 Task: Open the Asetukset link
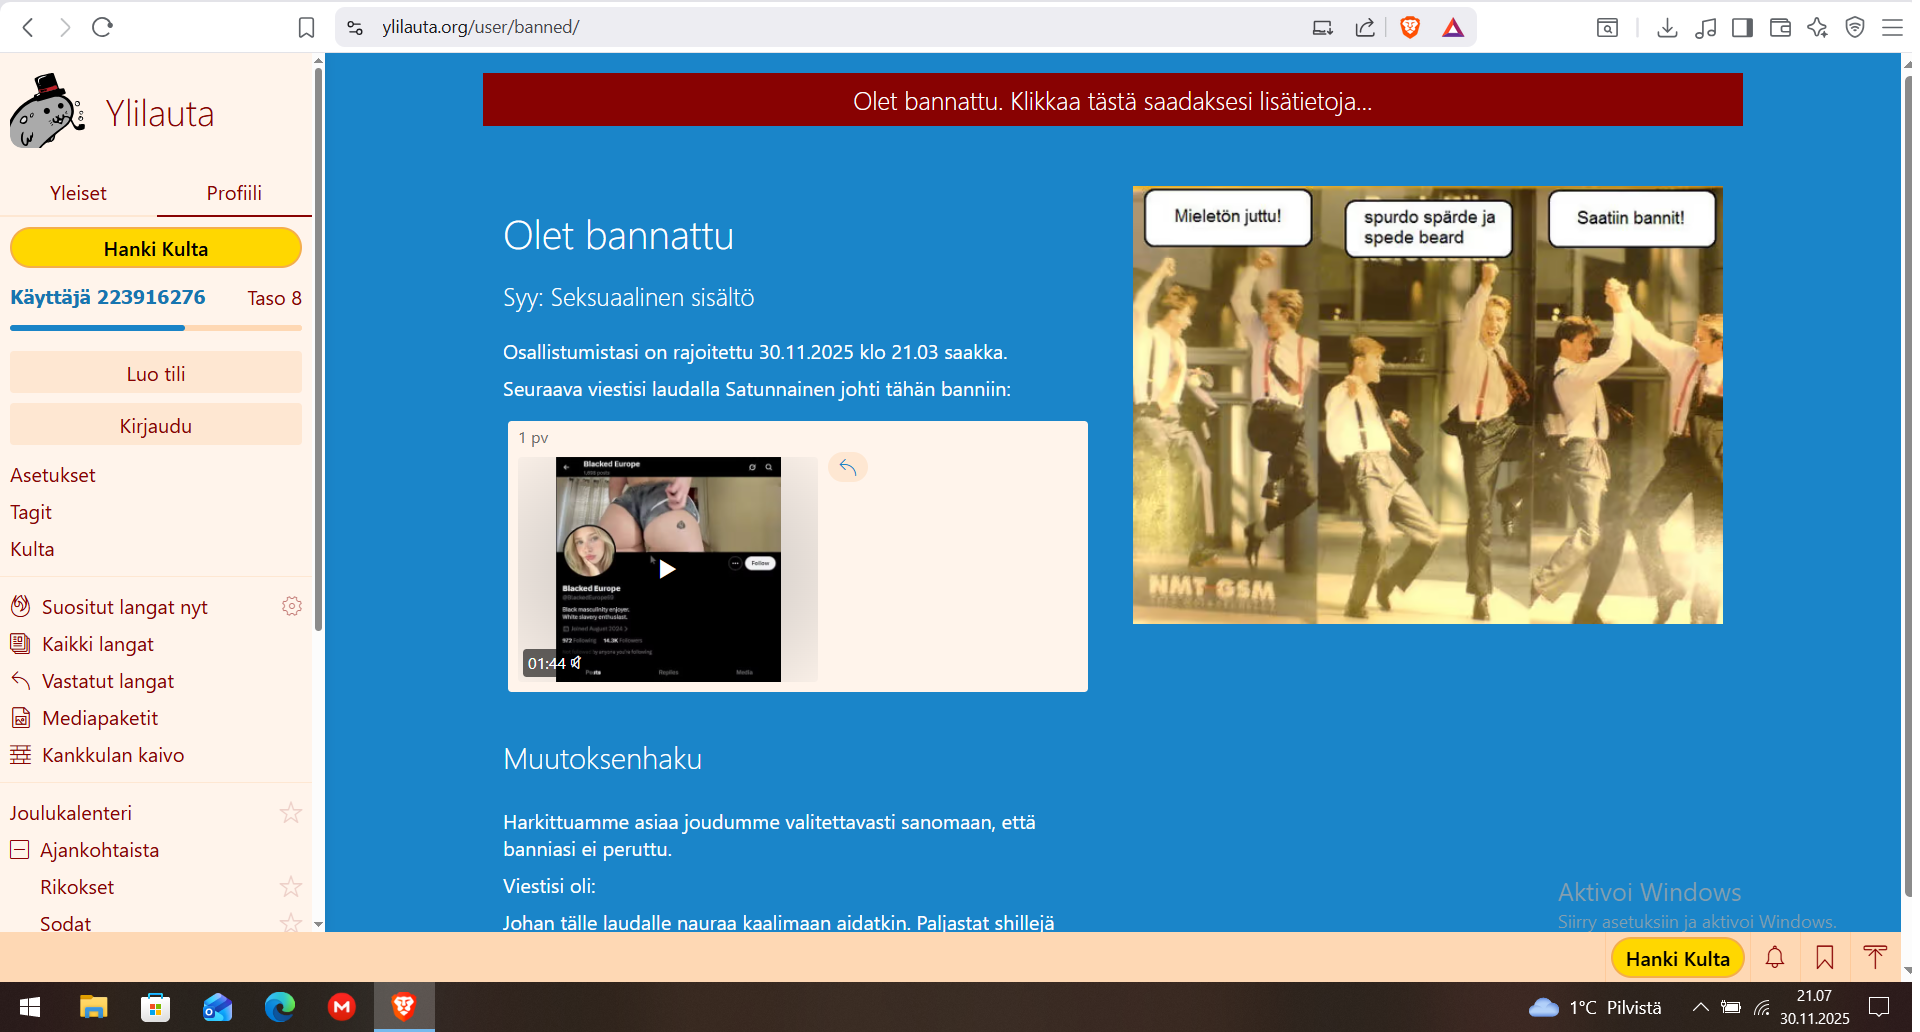tap(53, 475)
